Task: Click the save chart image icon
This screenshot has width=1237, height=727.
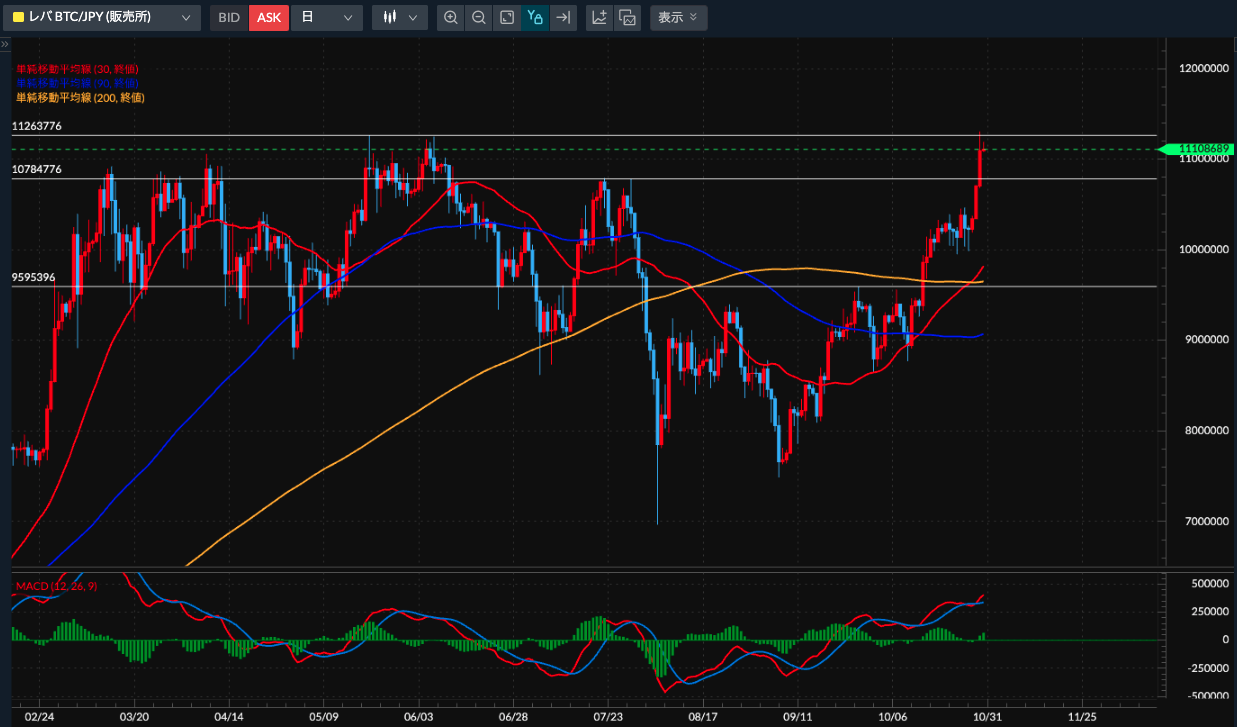Action: click(627, 17)
